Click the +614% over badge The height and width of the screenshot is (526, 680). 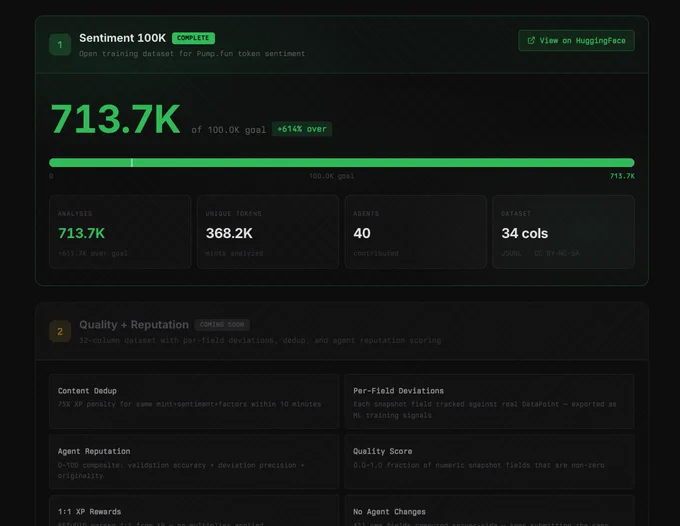point(302,129)
